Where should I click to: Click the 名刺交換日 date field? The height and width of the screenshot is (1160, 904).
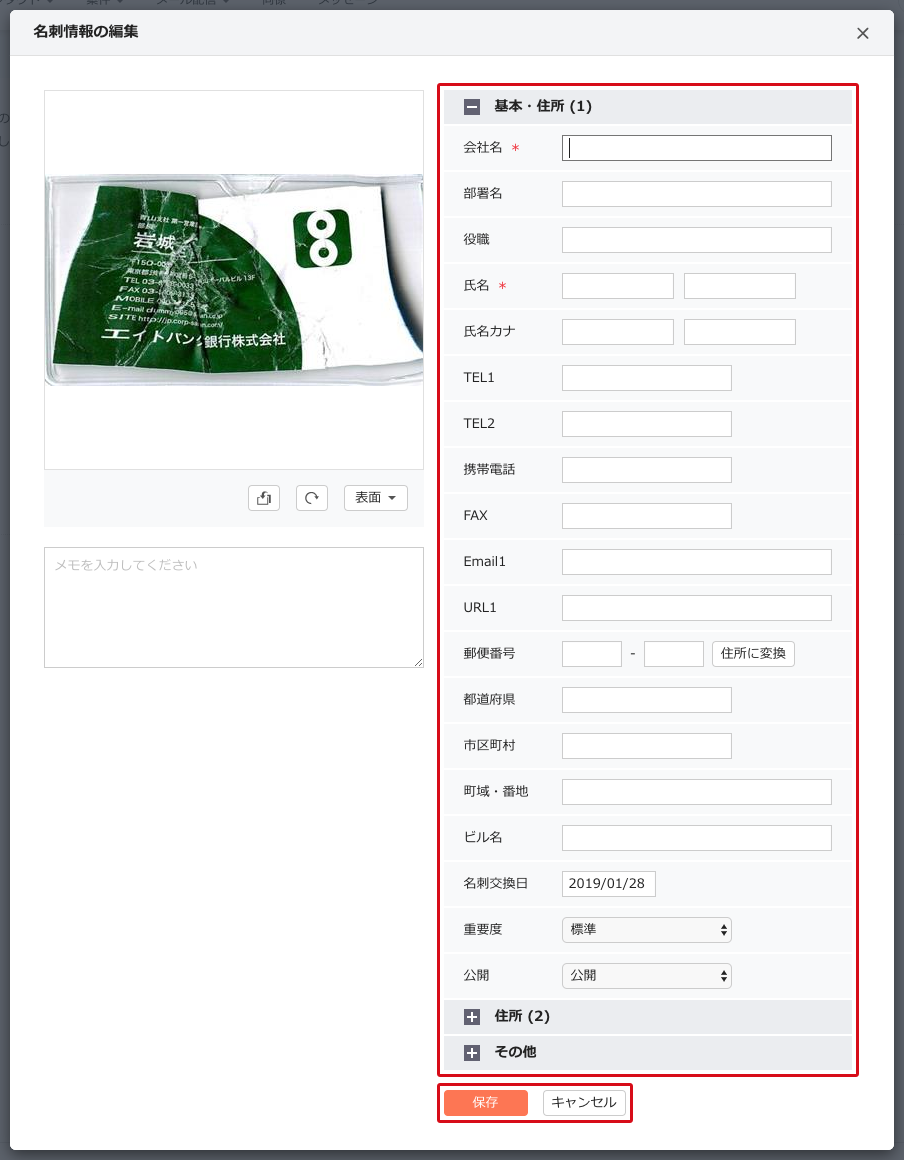coord(609,883)
